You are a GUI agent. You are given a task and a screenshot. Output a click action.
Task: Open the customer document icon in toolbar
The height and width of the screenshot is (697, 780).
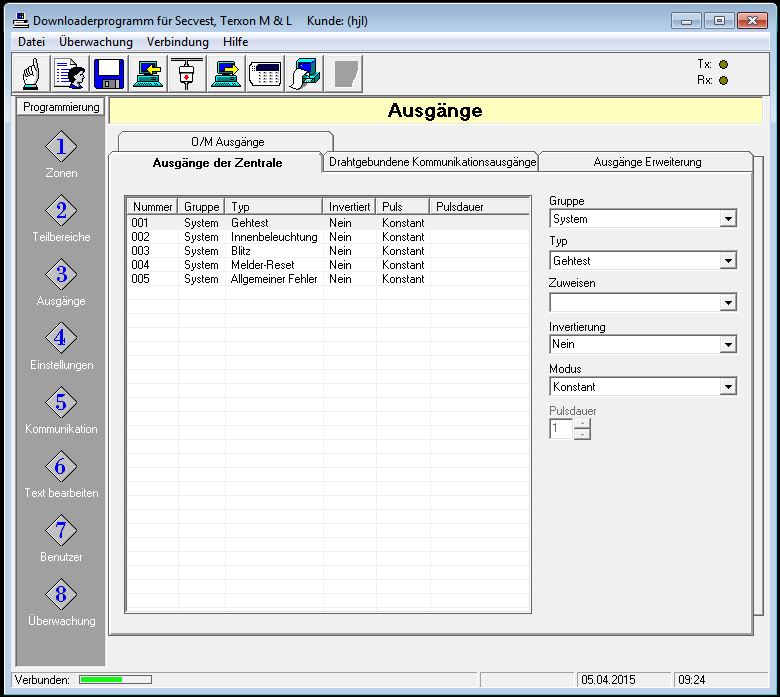coord(70,74)
